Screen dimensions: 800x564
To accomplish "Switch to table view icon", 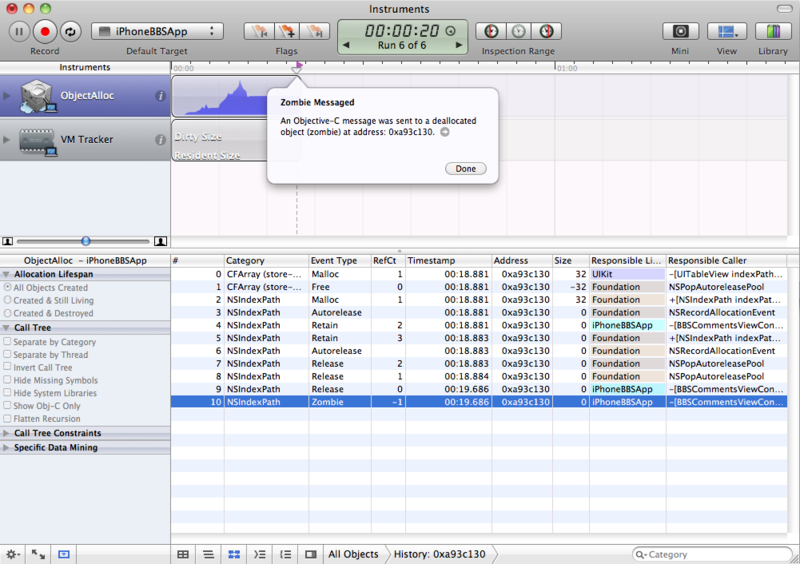I will (183, 554).
